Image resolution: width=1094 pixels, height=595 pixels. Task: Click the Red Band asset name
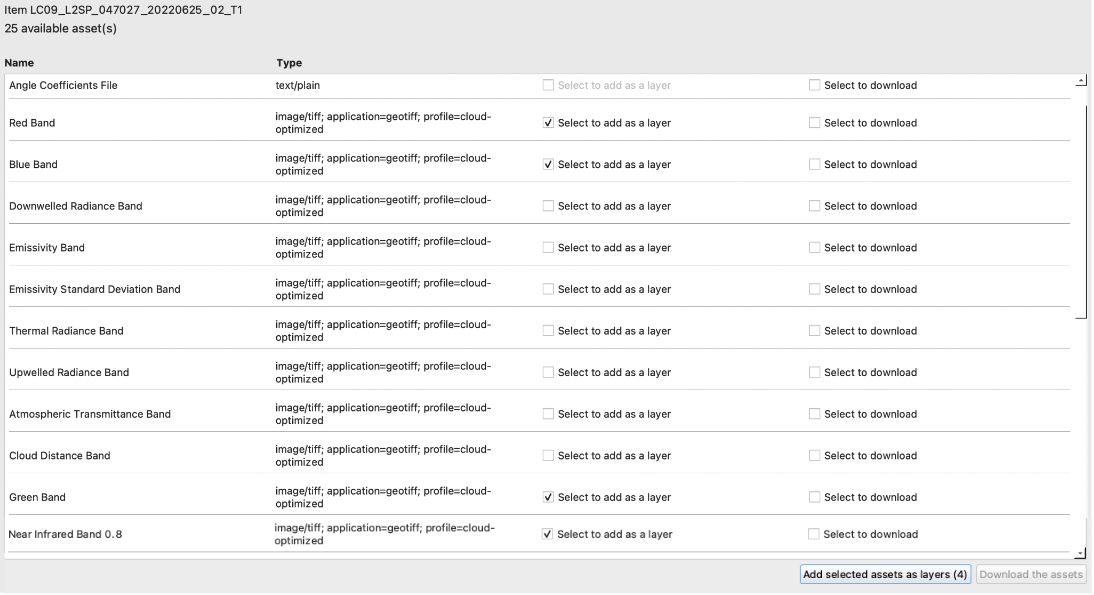coord(32,123)
